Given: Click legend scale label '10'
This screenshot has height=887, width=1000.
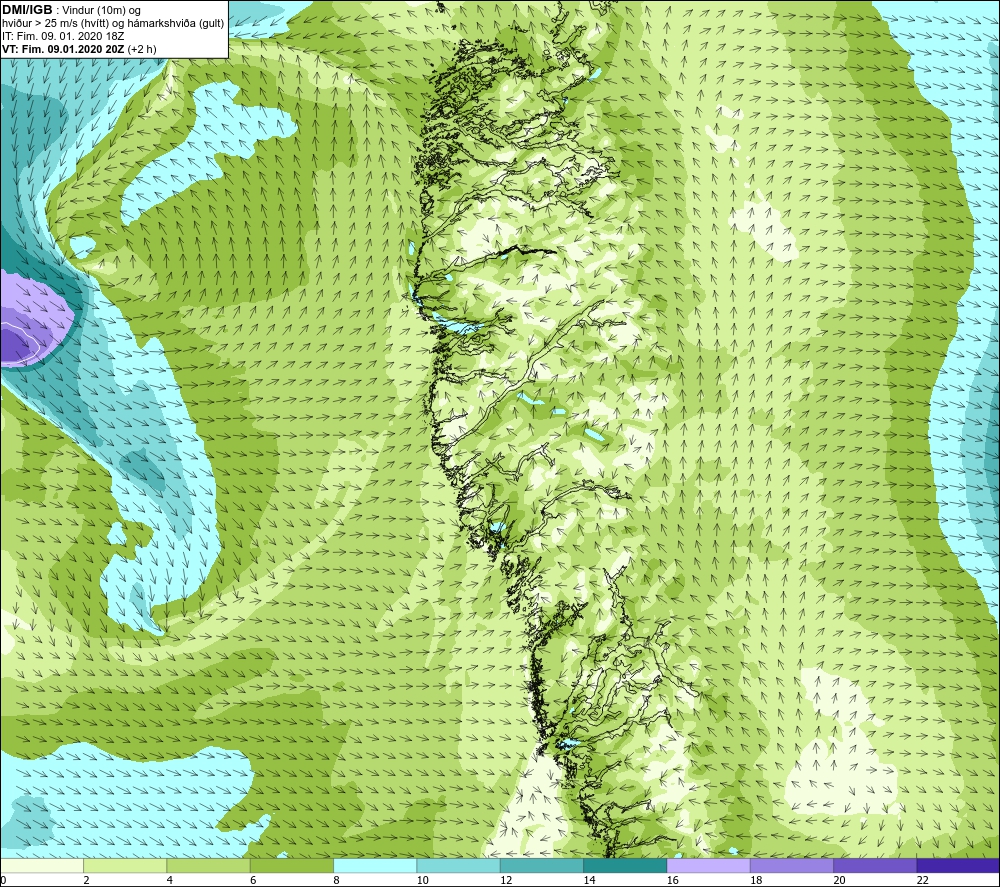Looking at the screenshot, I should pyautogui.click(x=422, y=880).
